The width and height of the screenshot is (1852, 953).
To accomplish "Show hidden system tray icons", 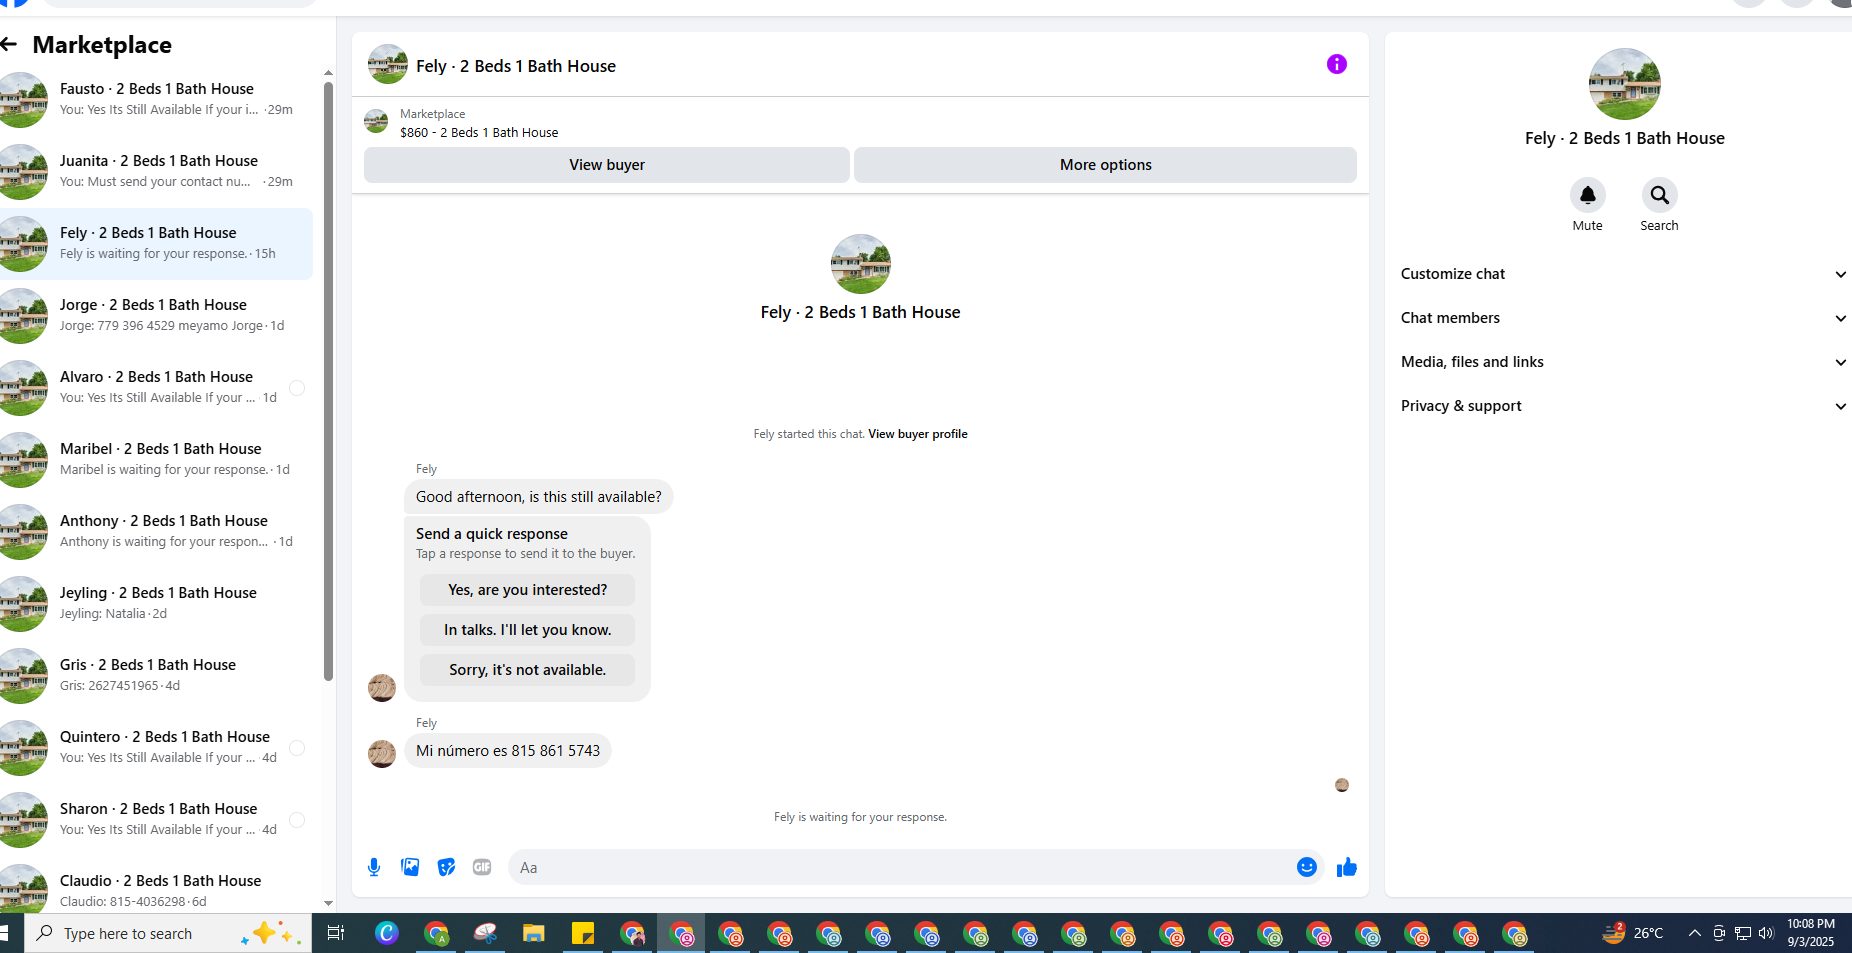I will [x=1694, y=933].
